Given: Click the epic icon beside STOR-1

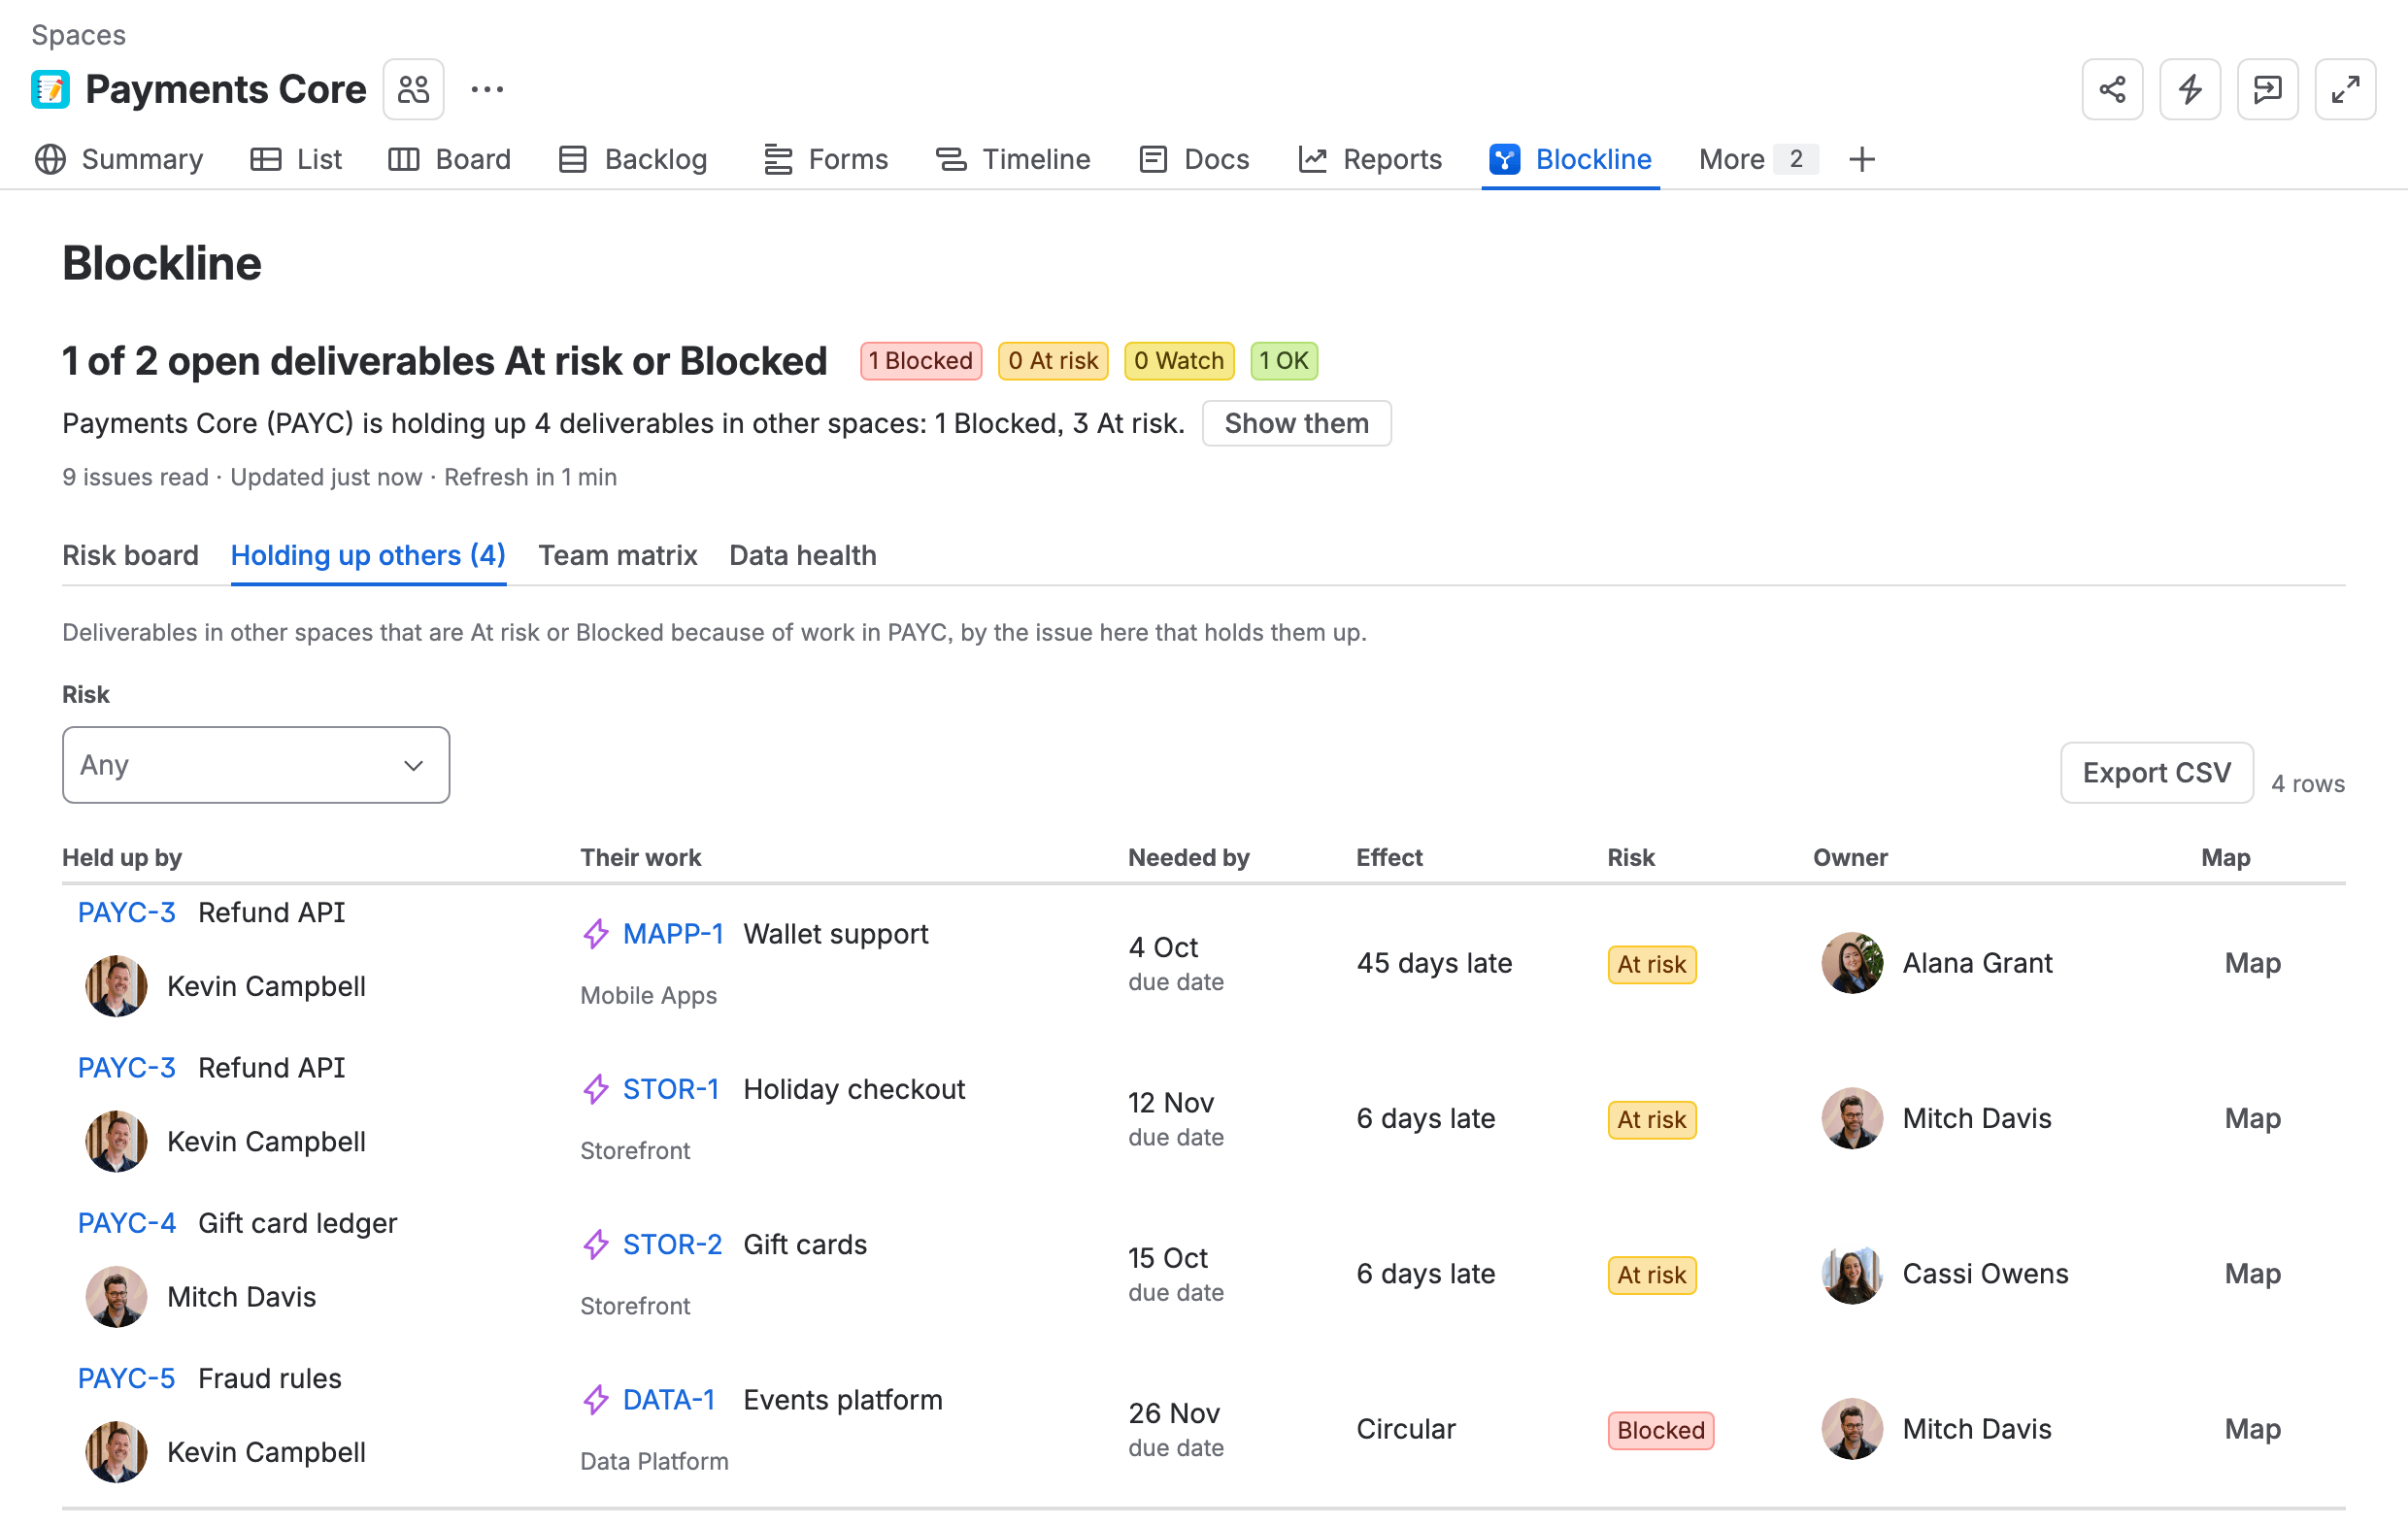Looking at the screenshot, I should [596, 1089].
